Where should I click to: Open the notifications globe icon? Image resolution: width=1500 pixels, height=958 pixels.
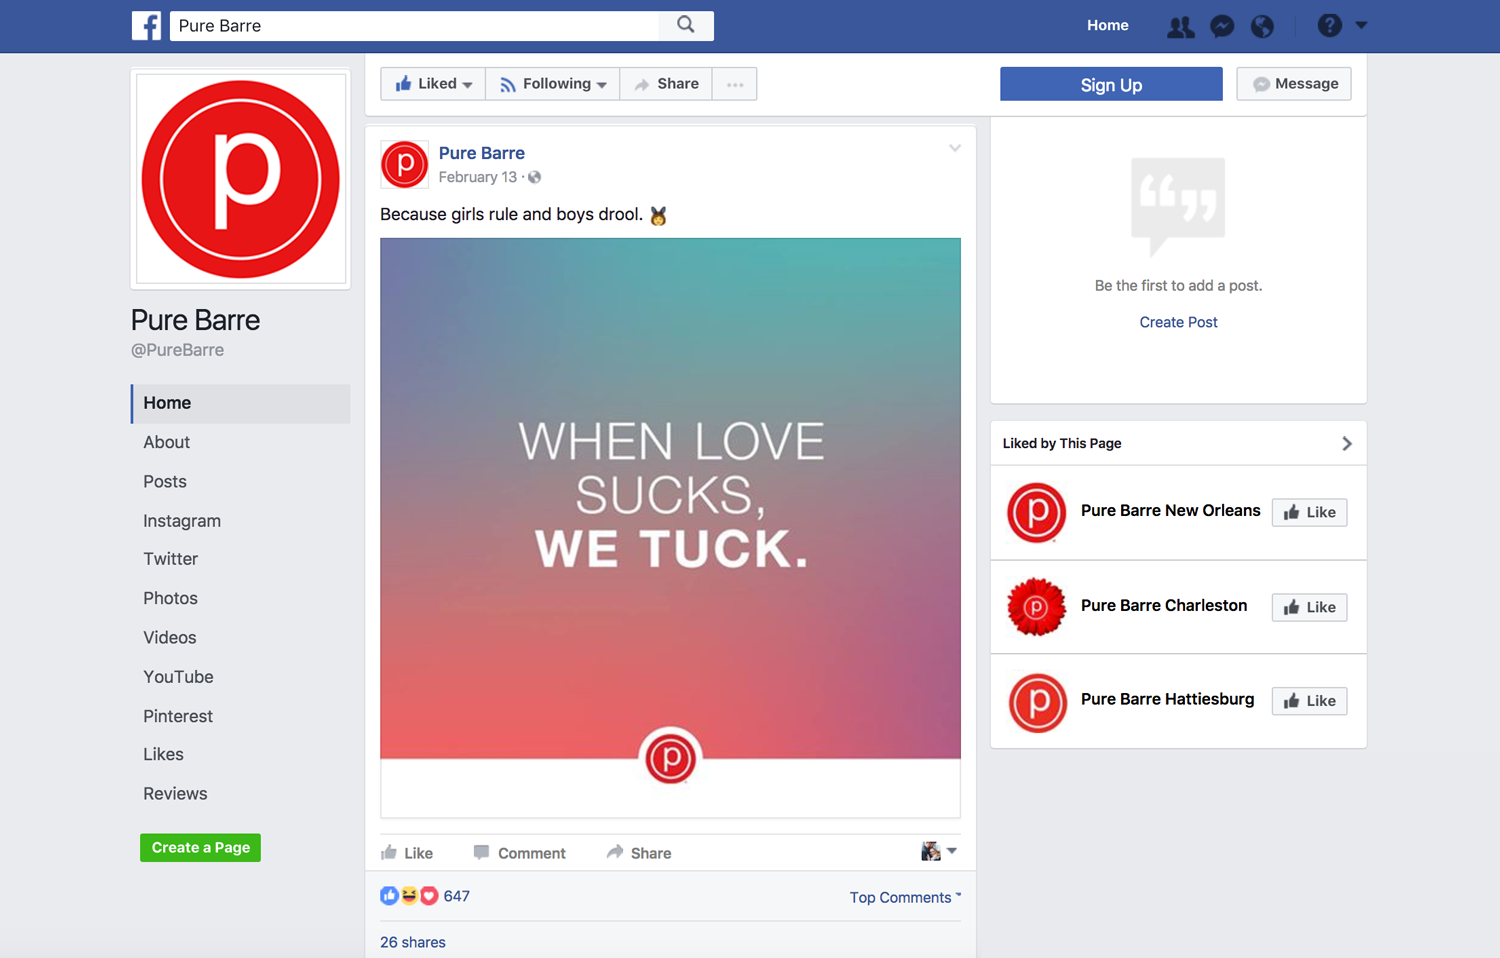[1263, 26]
